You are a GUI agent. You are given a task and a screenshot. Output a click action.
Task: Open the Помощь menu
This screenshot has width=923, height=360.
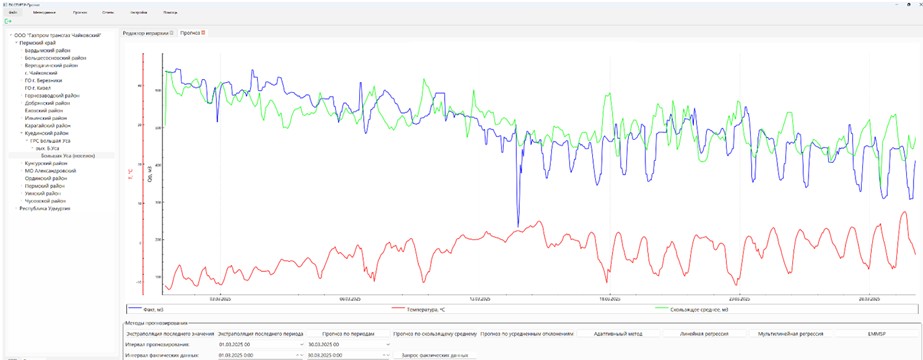point(170,12)
